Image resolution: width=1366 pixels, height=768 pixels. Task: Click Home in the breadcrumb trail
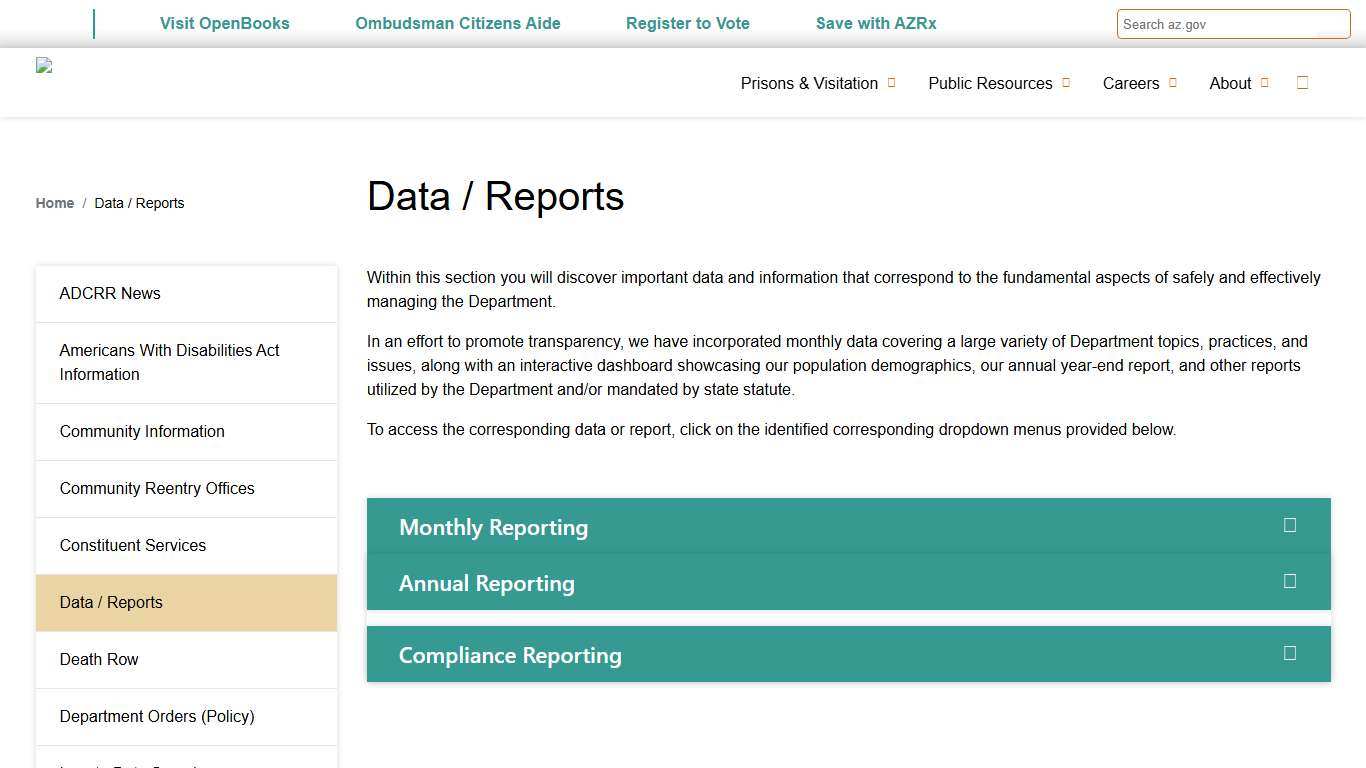(54, 203)
